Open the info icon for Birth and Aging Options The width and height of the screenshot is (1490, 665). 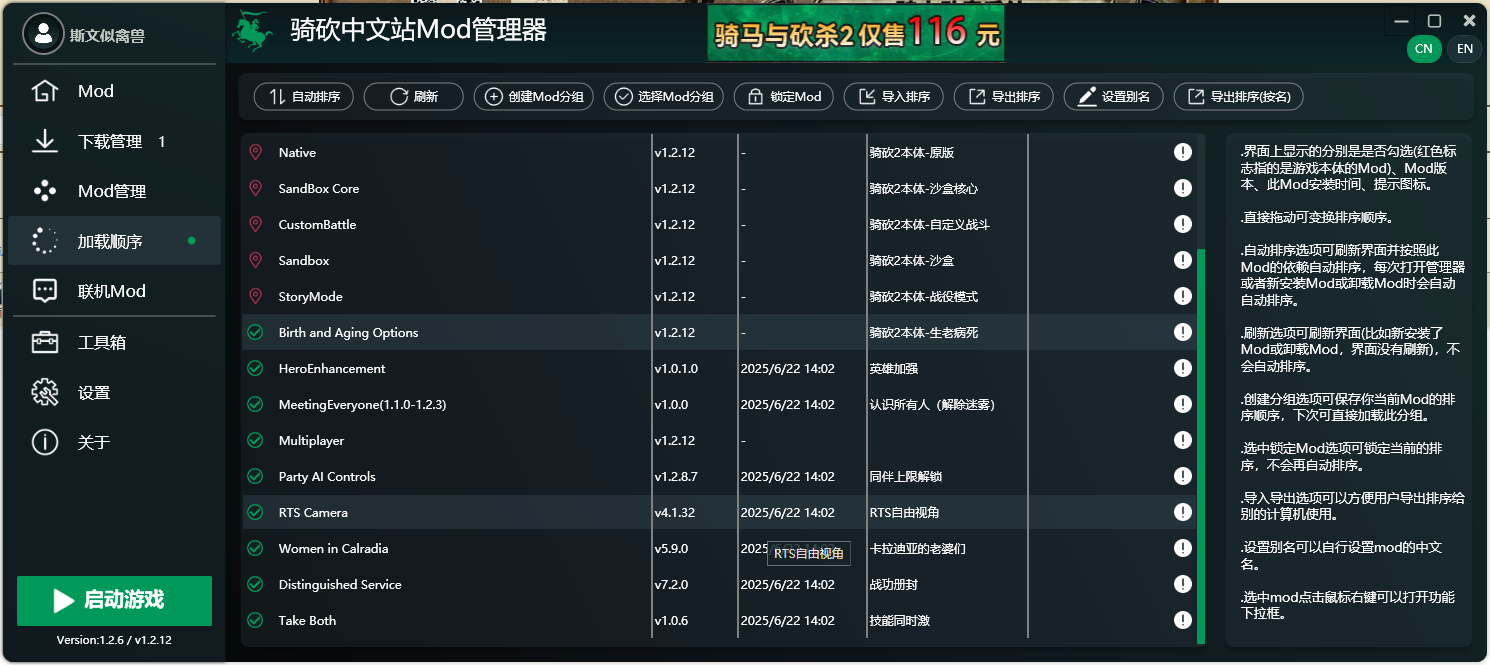[x=1183, y=332]
